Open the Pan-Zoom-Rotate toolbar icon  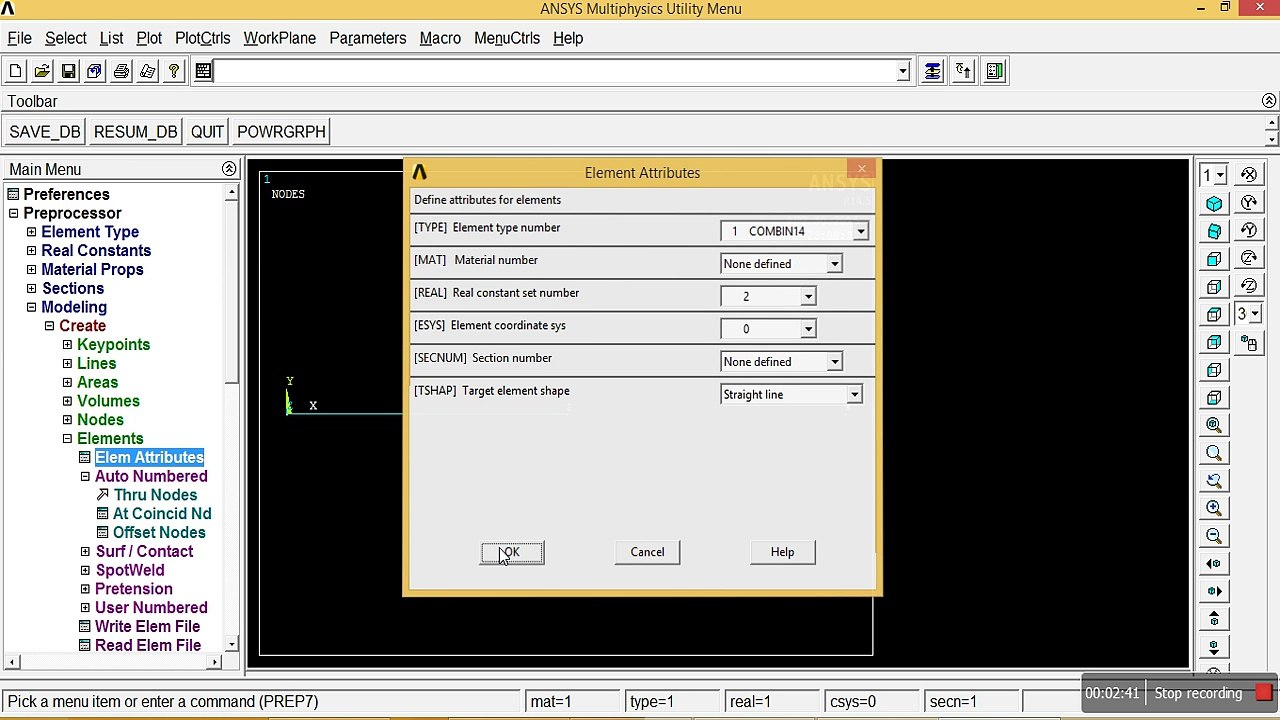(x=94, y=71)
